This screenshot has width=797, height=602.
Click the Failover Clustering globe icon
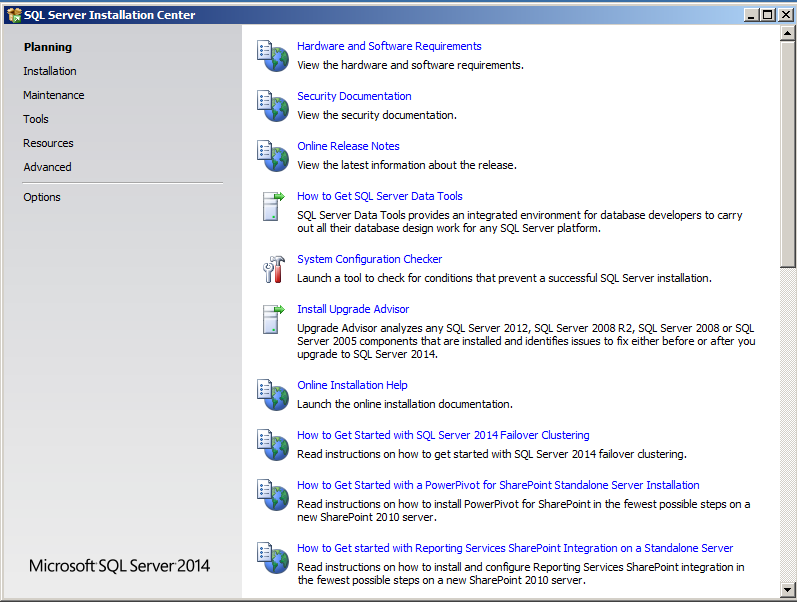coord(272,445)
